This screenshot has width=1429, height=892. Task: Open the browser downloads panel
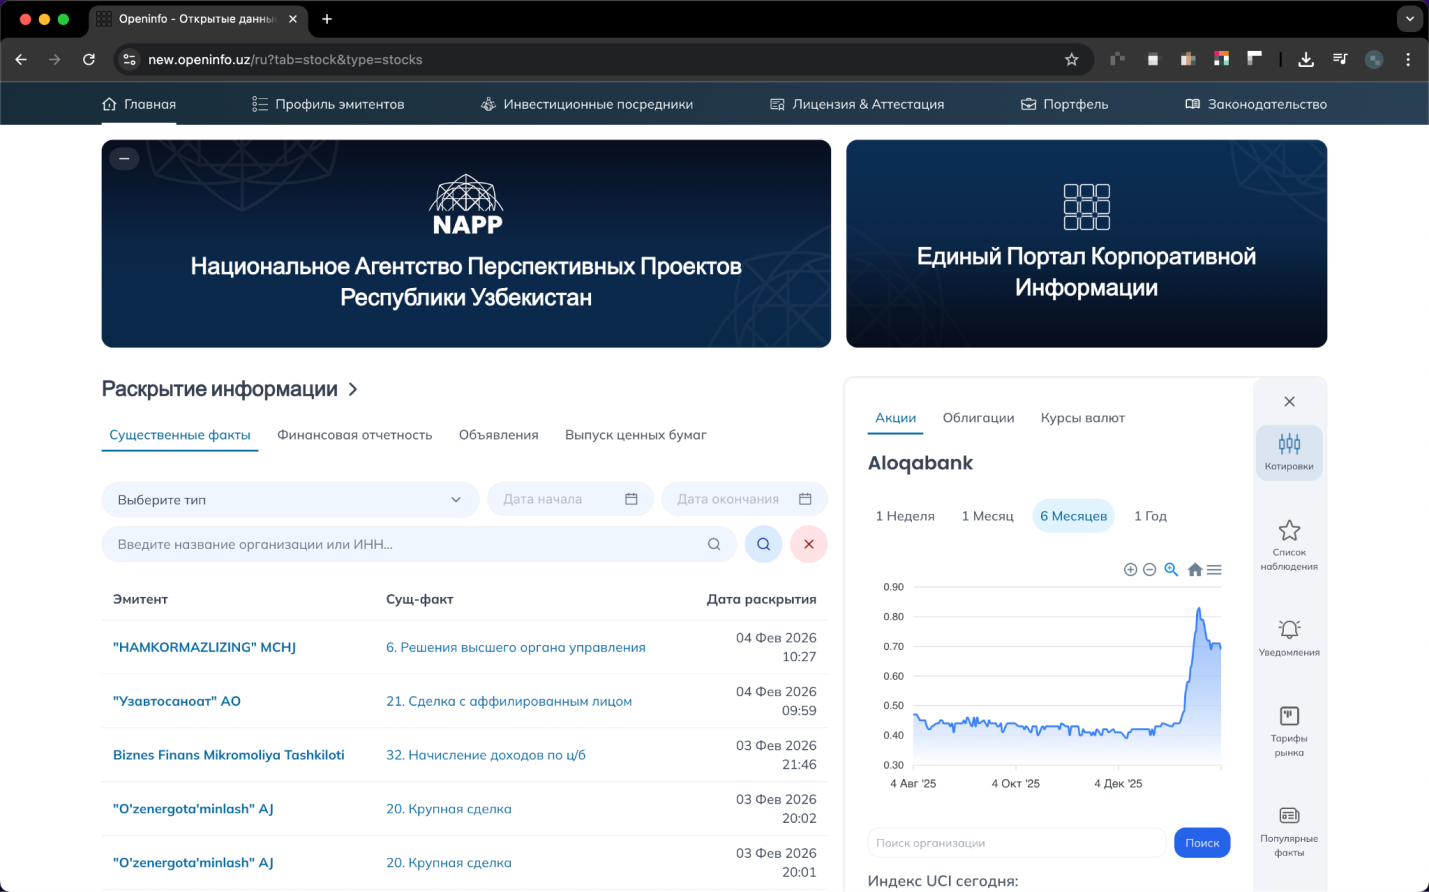1306,60
